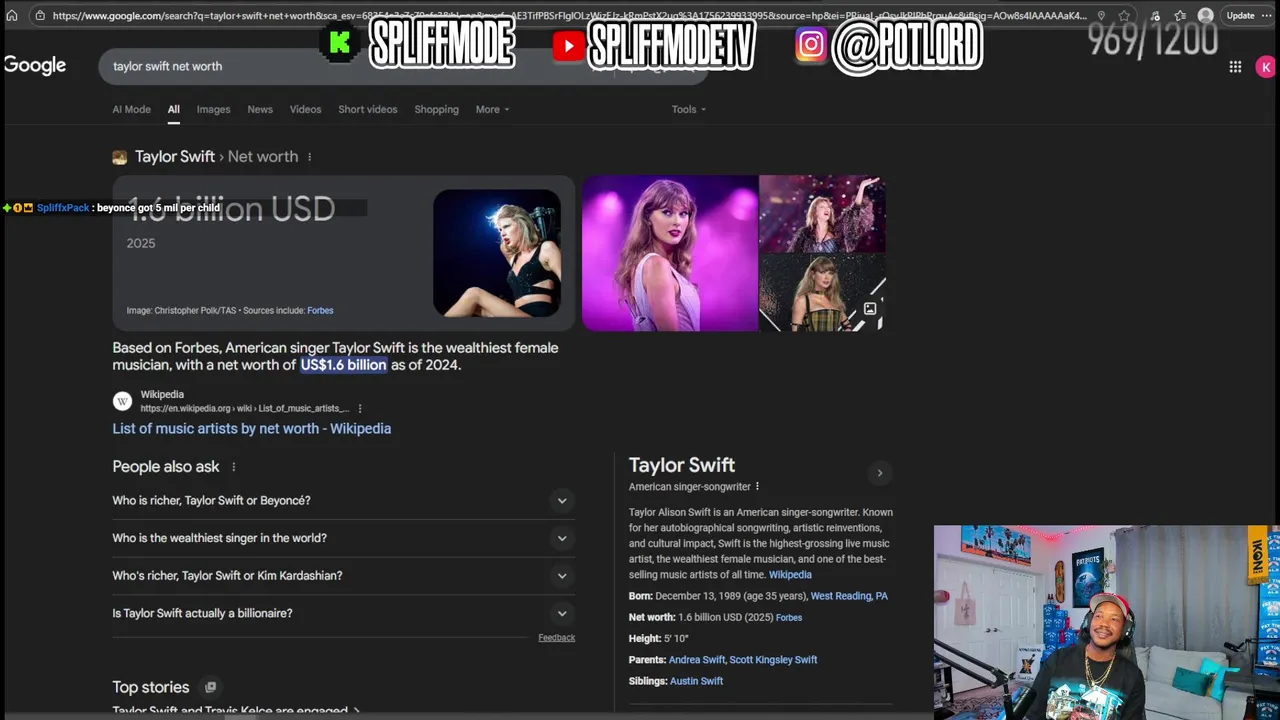1280x720 pixels.
Task: Open the Forbes source link under image
Action: (x=320, y=311)
